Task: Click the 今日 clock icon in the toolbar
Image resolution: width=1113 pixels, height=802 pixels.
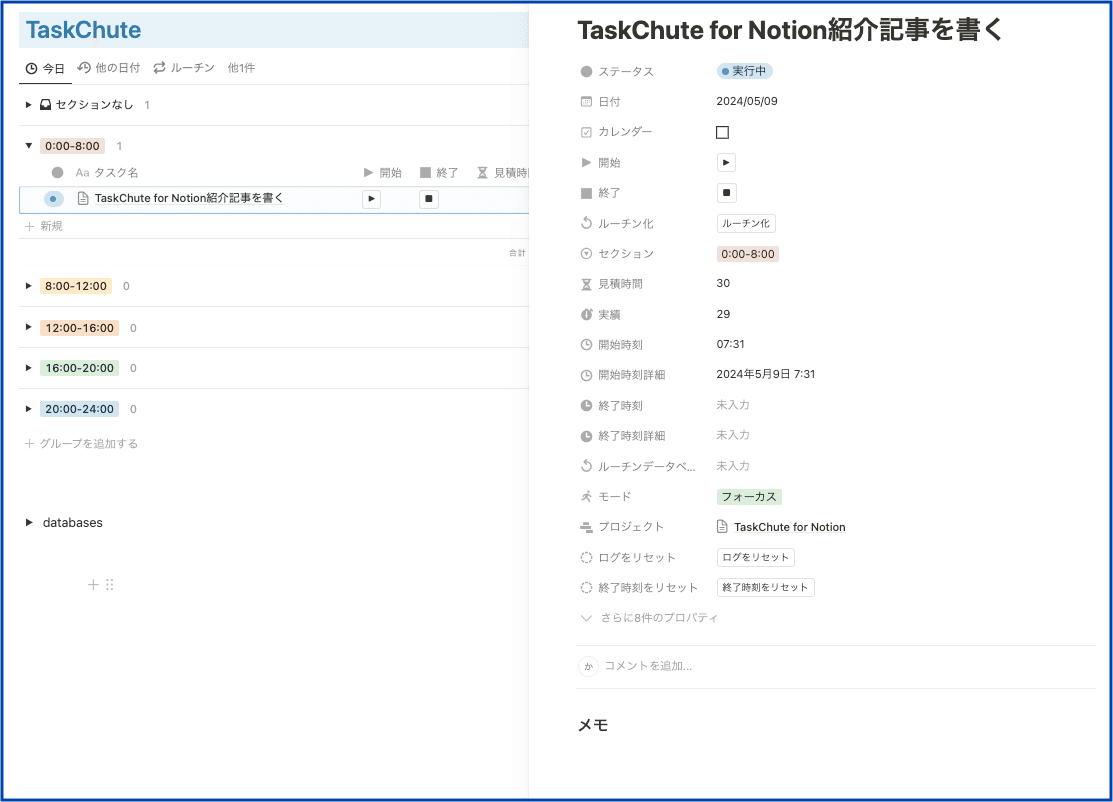Action: (30, 68)
